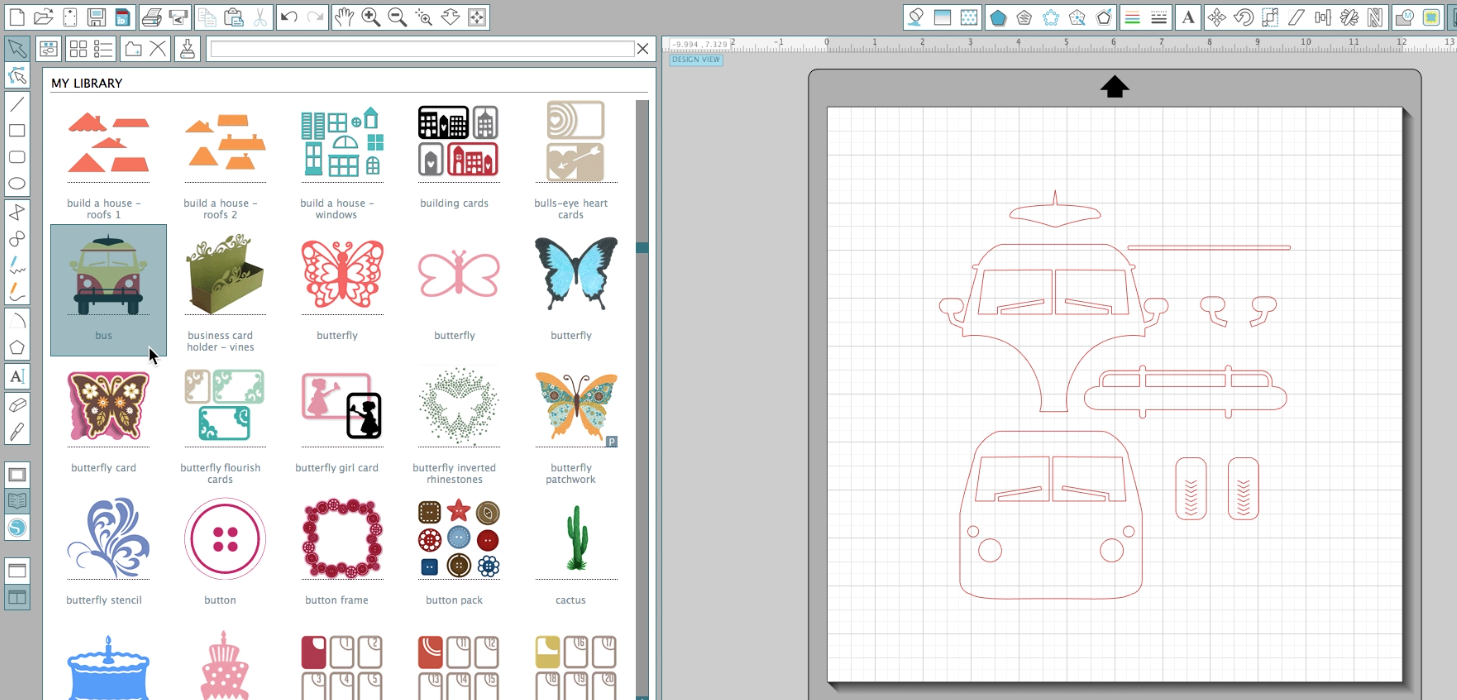Click the library search field
This screenshot has height=700, width=1457.
(421, 48)
